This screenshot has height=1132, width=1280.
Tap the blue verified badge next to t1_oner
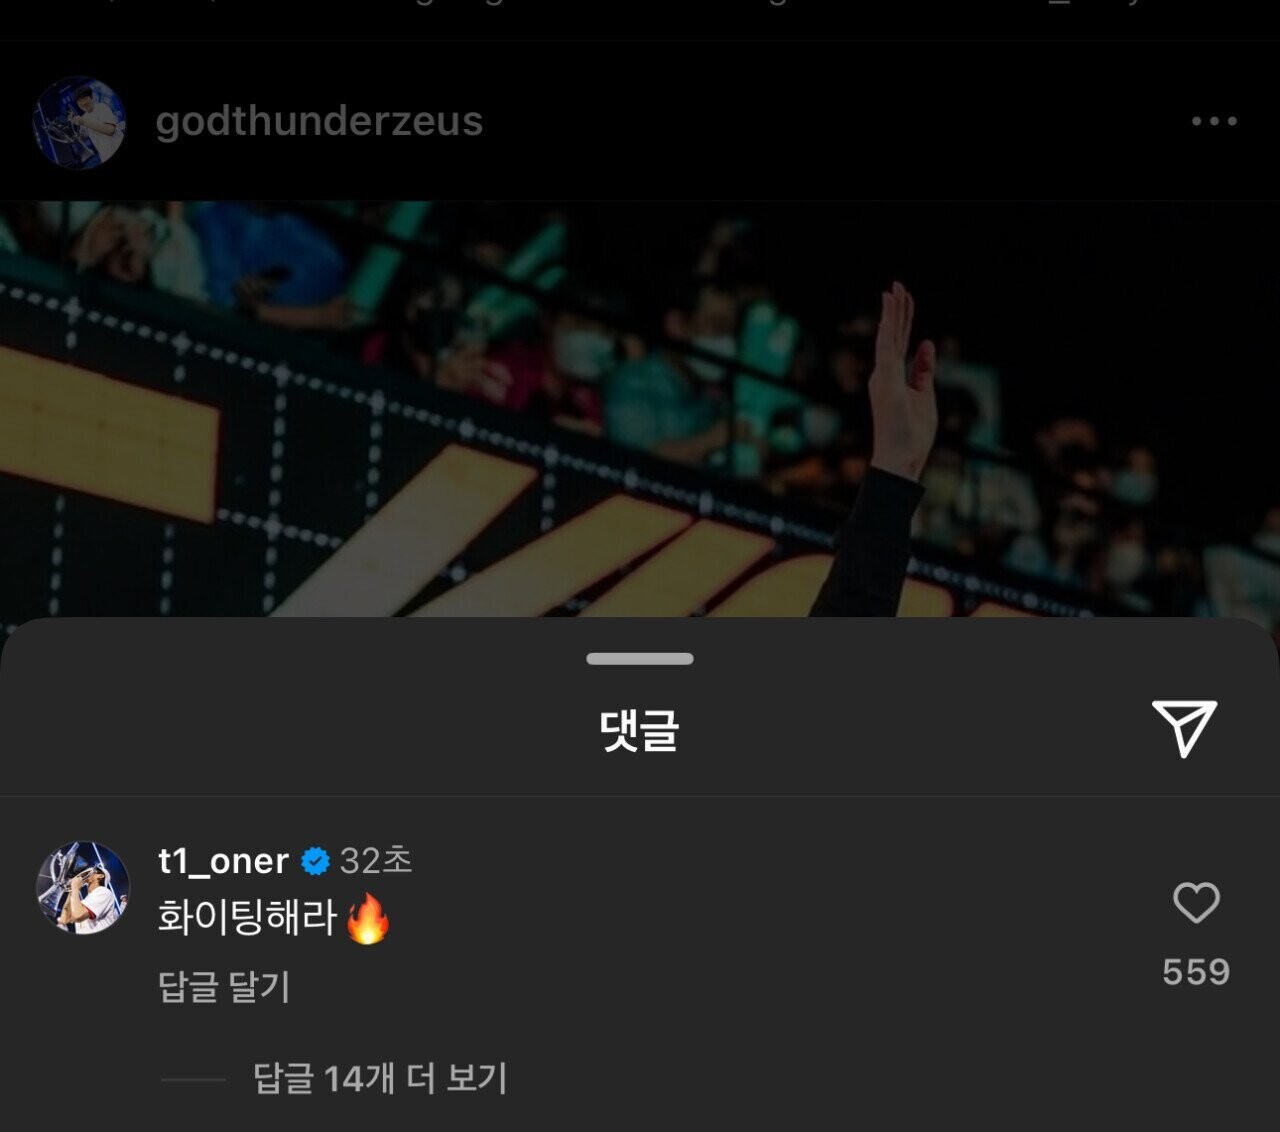click(x=315, y=861)
